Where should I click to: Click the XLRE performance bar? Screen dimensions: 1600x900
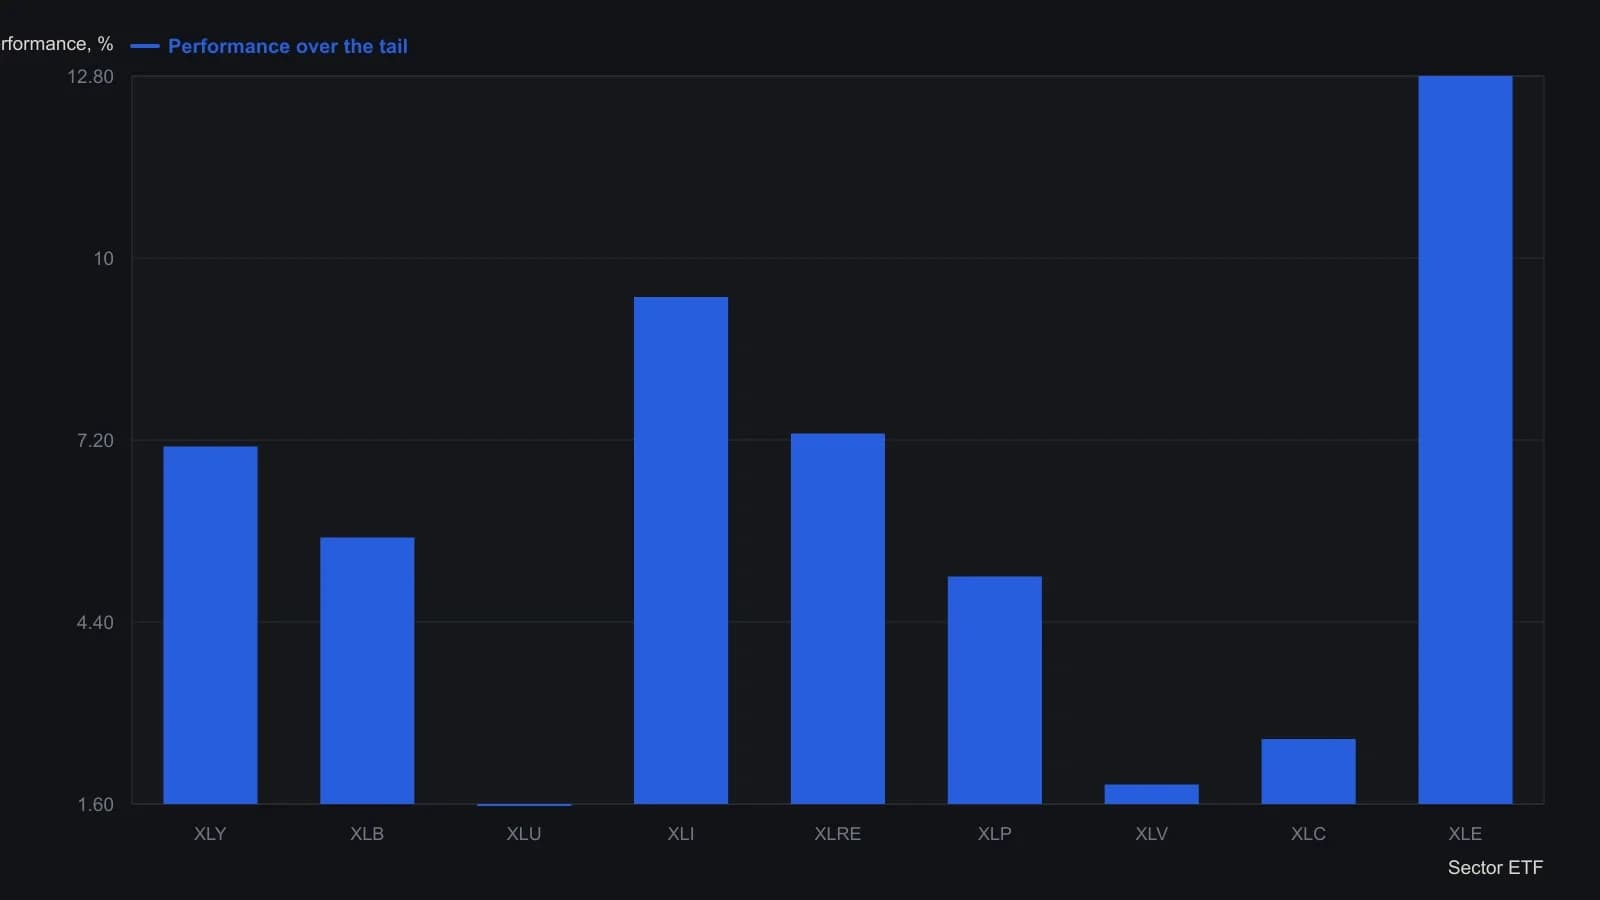(x=838, y=618)
